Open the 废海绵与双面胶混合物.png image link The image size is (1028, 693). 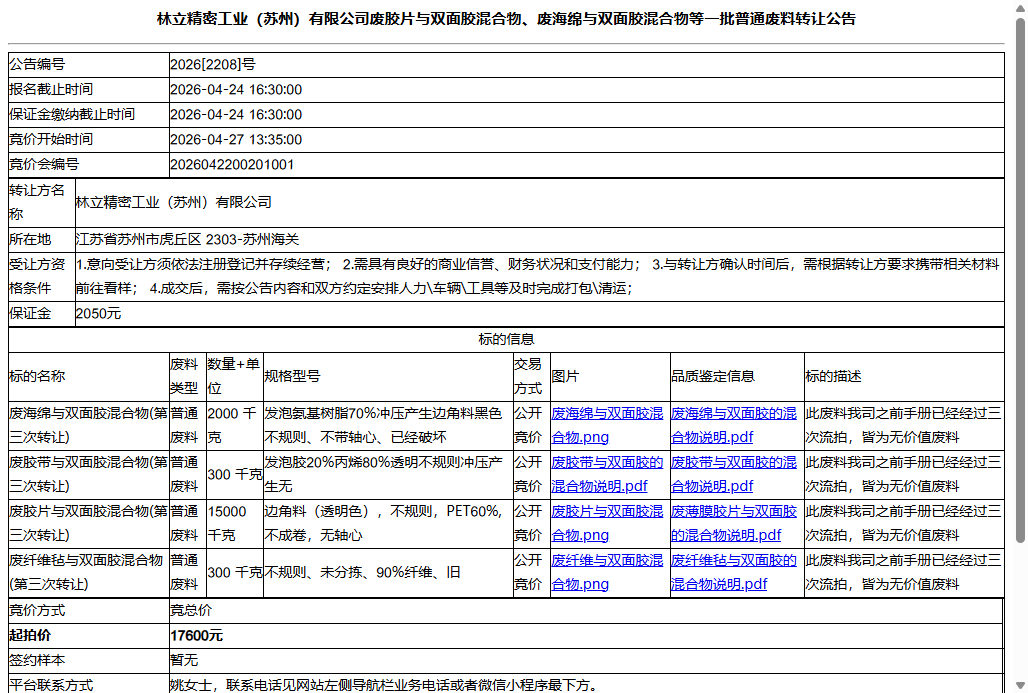point(607,426)
